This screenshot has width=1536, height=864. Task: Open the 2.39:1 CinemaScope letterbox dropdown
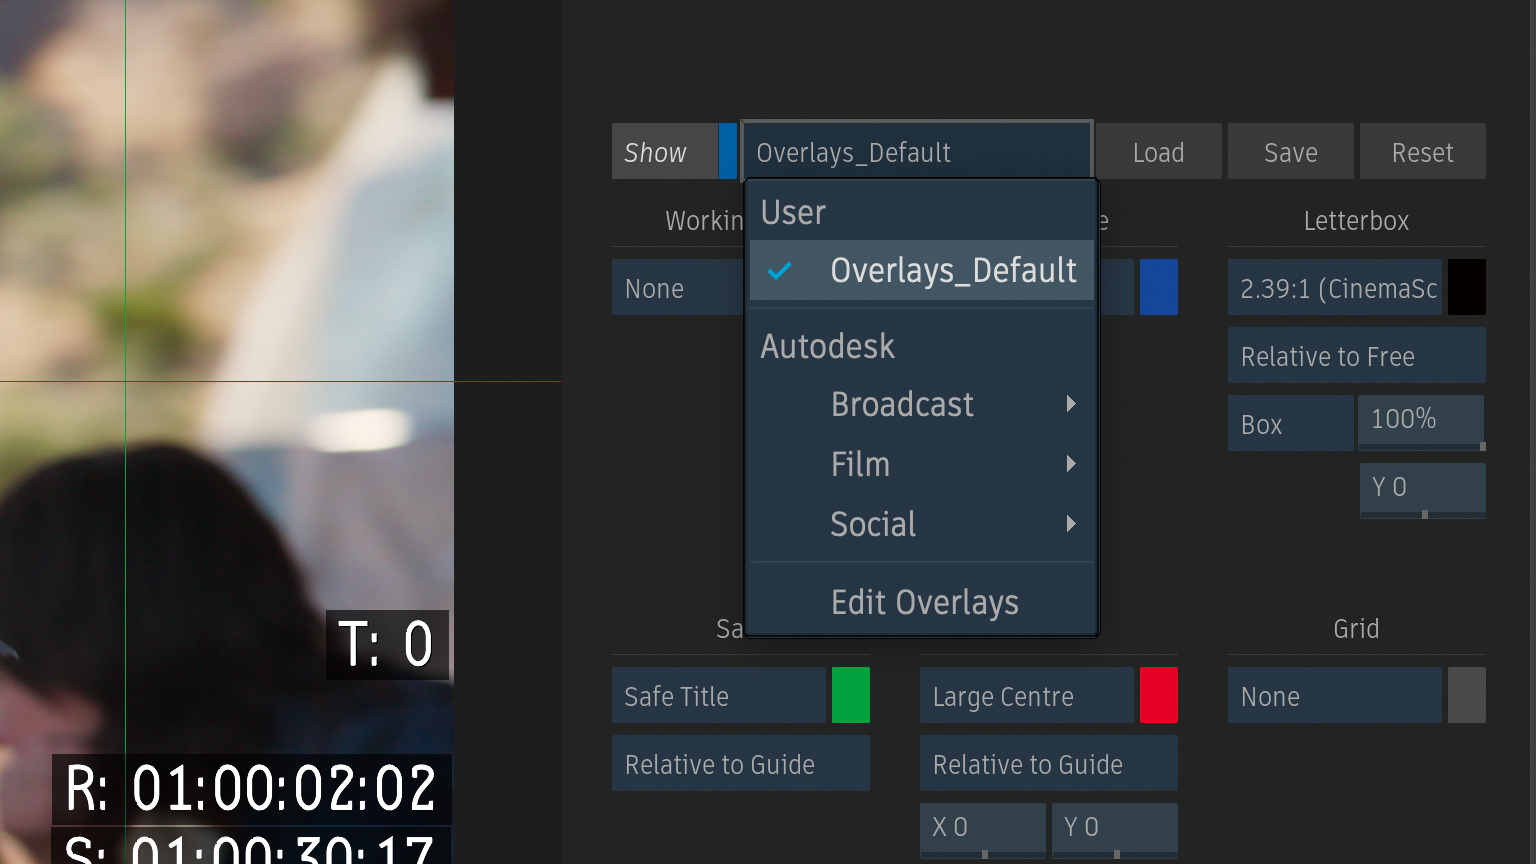[x=1335, y=288]
